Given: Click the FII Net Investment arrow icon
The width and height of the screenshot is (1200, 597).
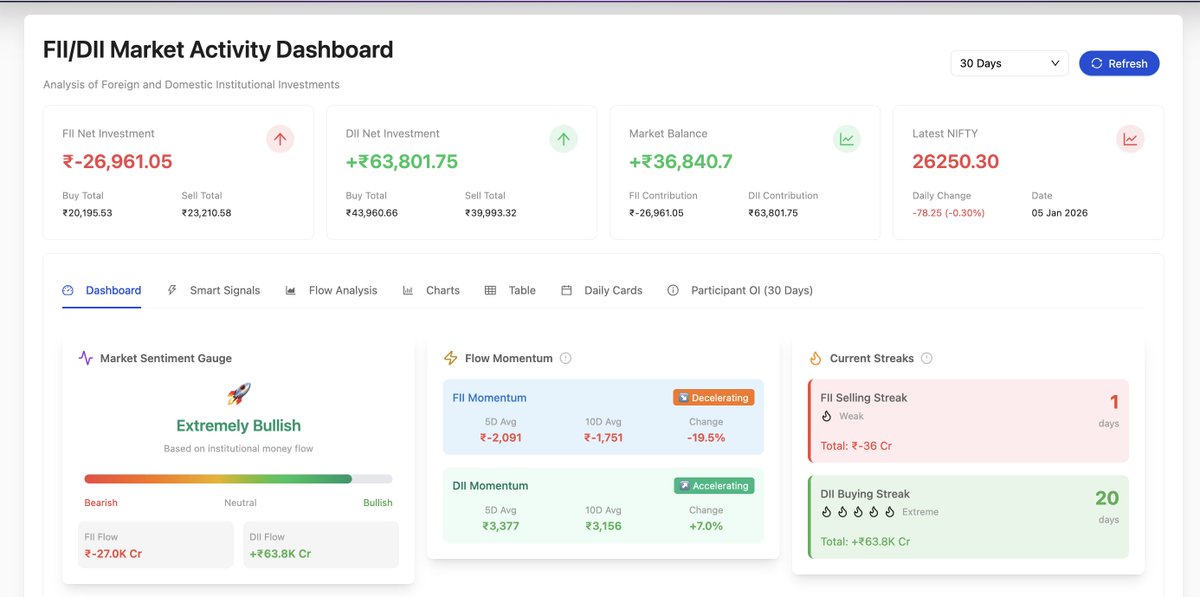Looking at the screenshot, I should [280, 139].
